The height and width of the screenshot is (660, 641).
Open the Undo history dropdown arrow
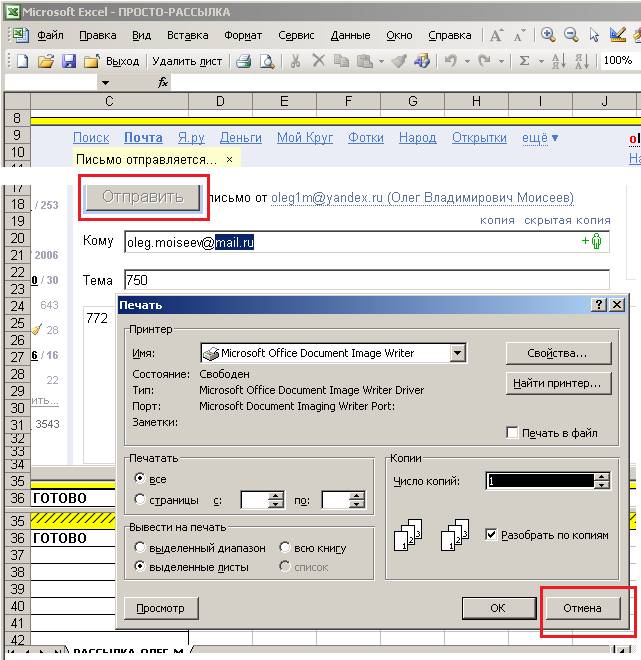pyautogui.click(x=467, y=61)
